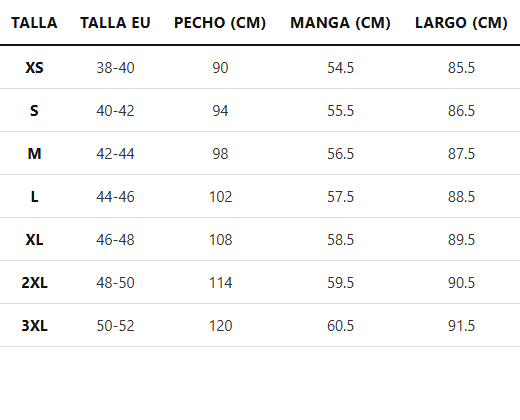
Task: Select the XL size label
Action: click(34, 240)
